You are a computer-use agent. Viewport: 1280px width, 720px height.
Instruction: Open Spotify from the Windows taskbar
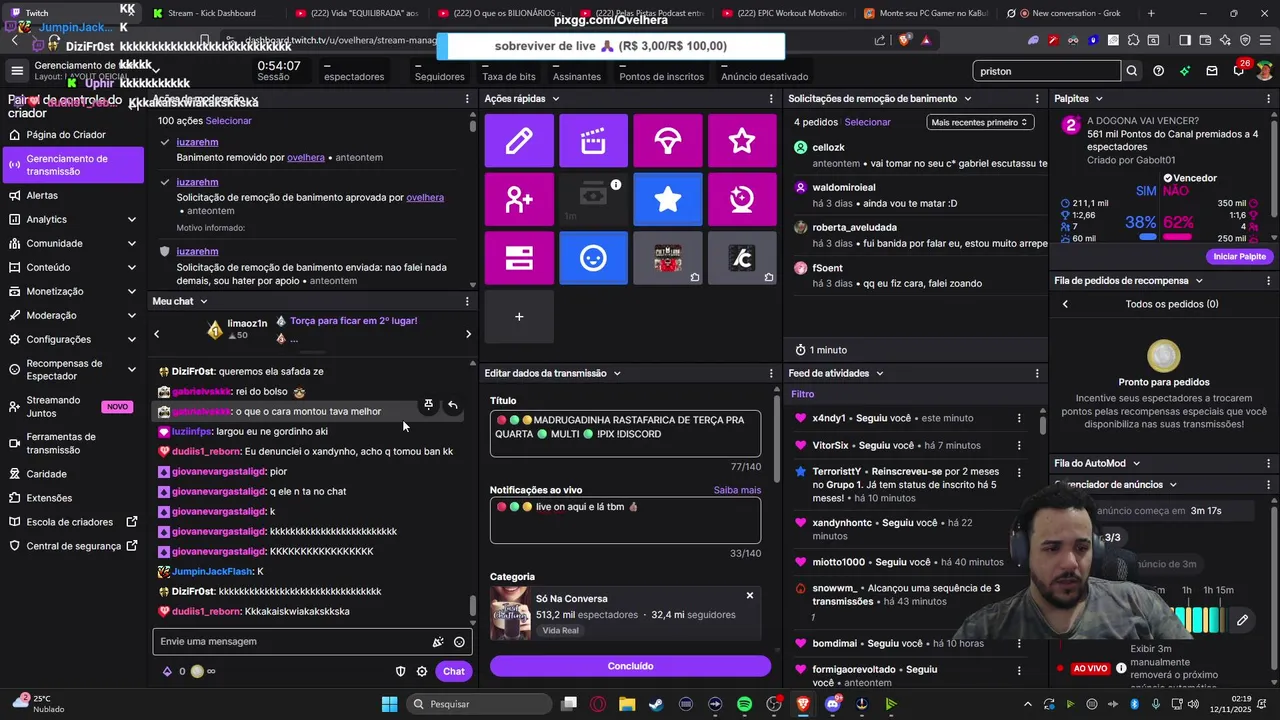point(744,704)
